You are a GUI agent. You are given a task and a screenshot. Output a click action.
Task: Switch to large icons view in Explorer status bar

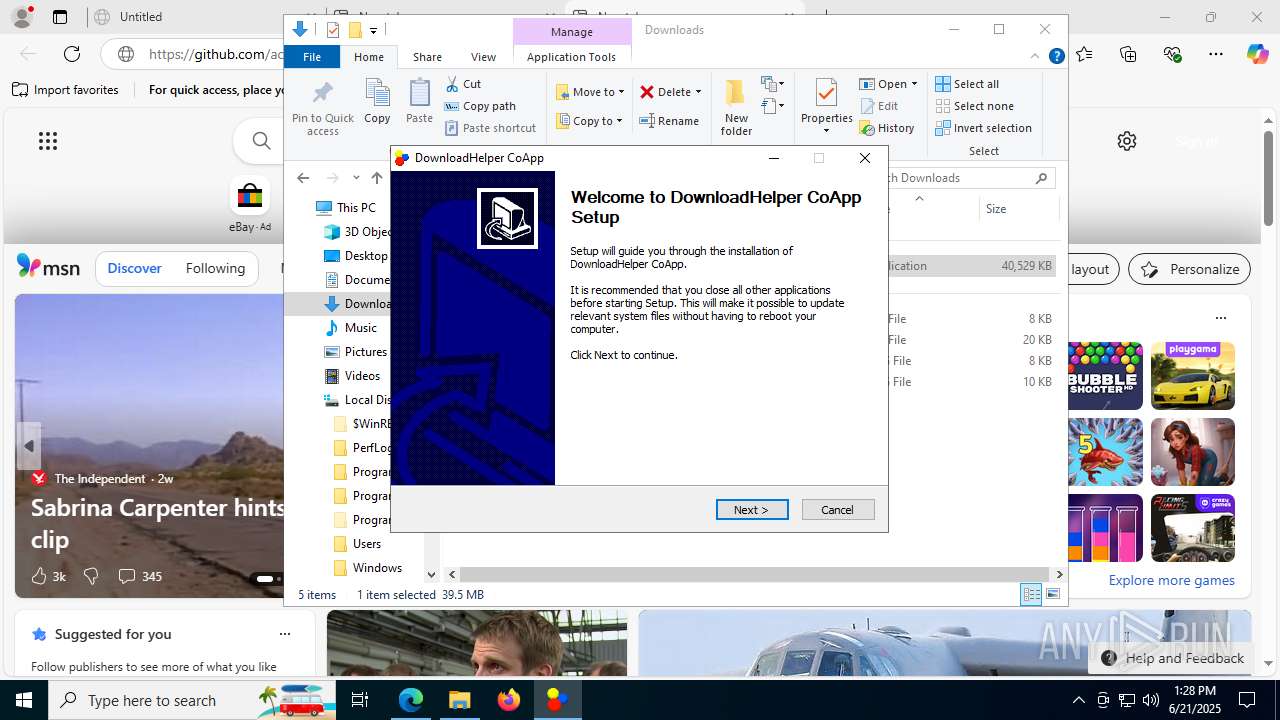tap(1053, 595)
